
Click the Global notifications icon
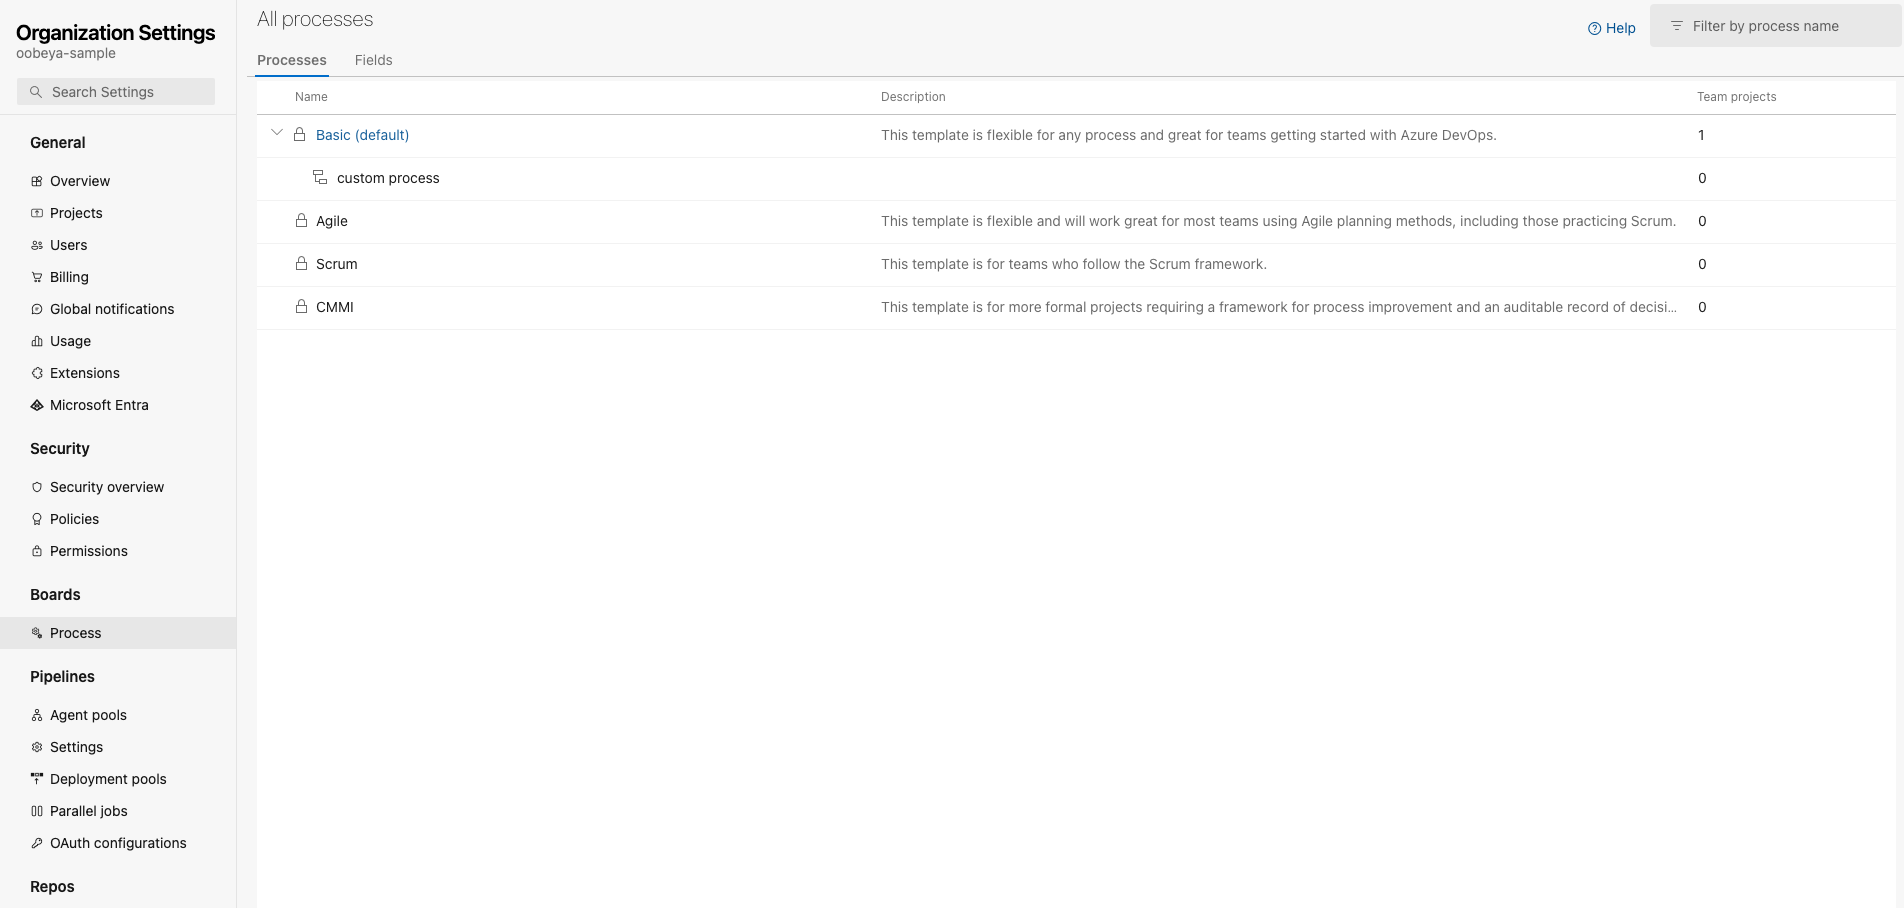[x=37, y=309]
